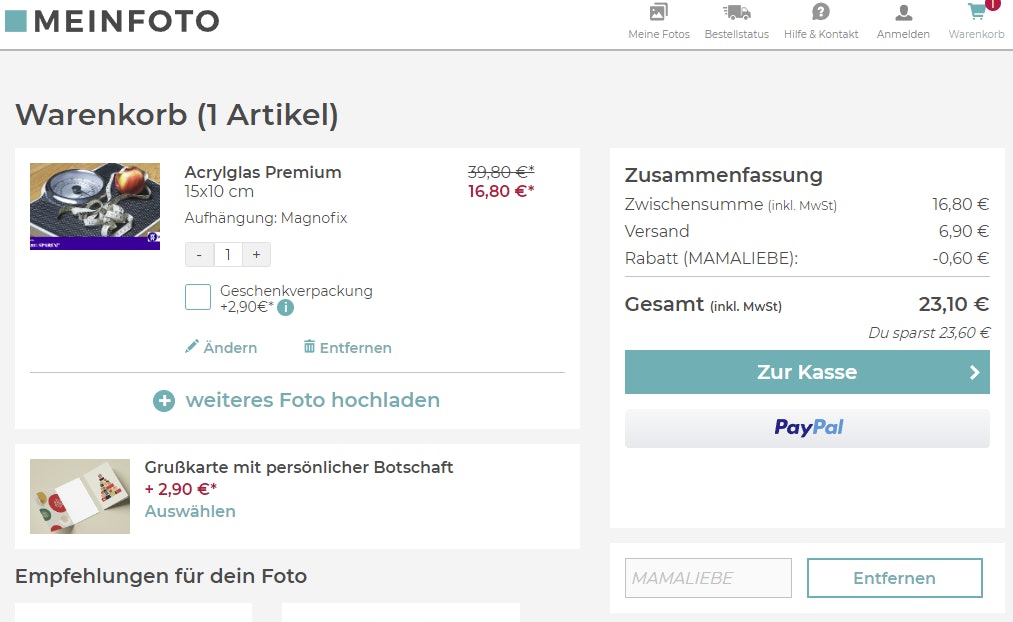This screenshot has width=1013, height=622.
Task: Click the Anmelden user icon
Action: [x=902, y=14]
